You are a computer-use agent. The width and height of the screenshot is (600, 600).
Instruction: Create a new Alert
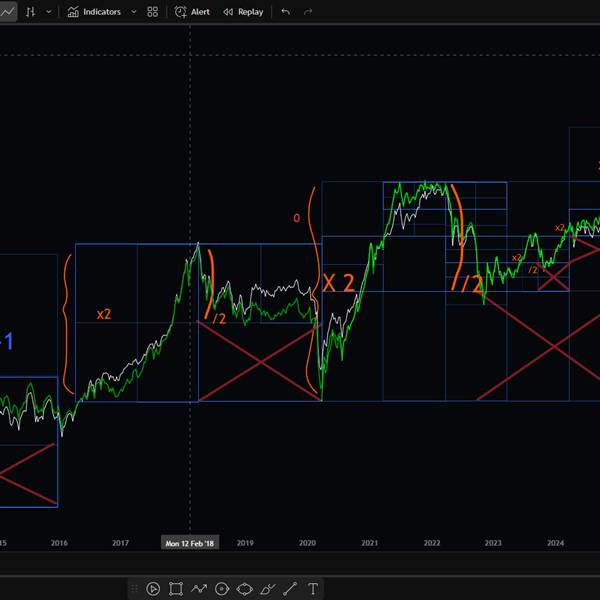pyautogui.click(x=192, y=12)
